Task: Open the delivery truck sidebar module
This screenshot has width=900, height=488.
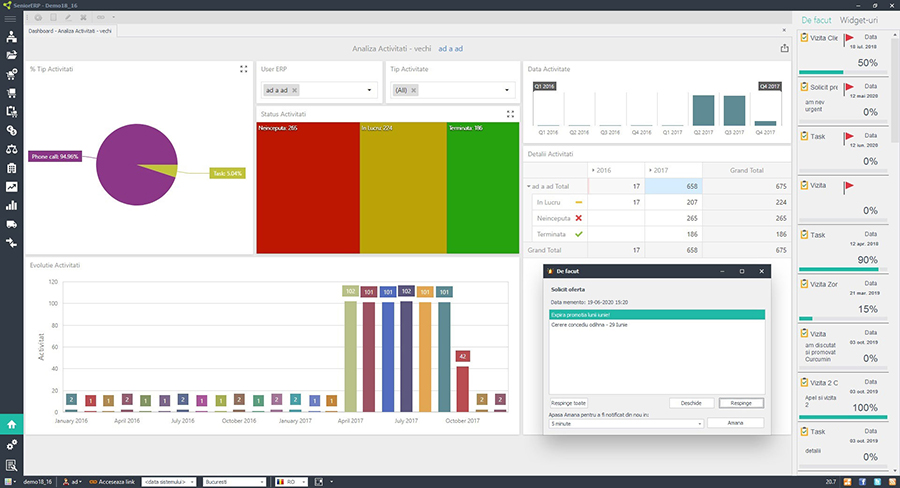Action: coord(11,224)
